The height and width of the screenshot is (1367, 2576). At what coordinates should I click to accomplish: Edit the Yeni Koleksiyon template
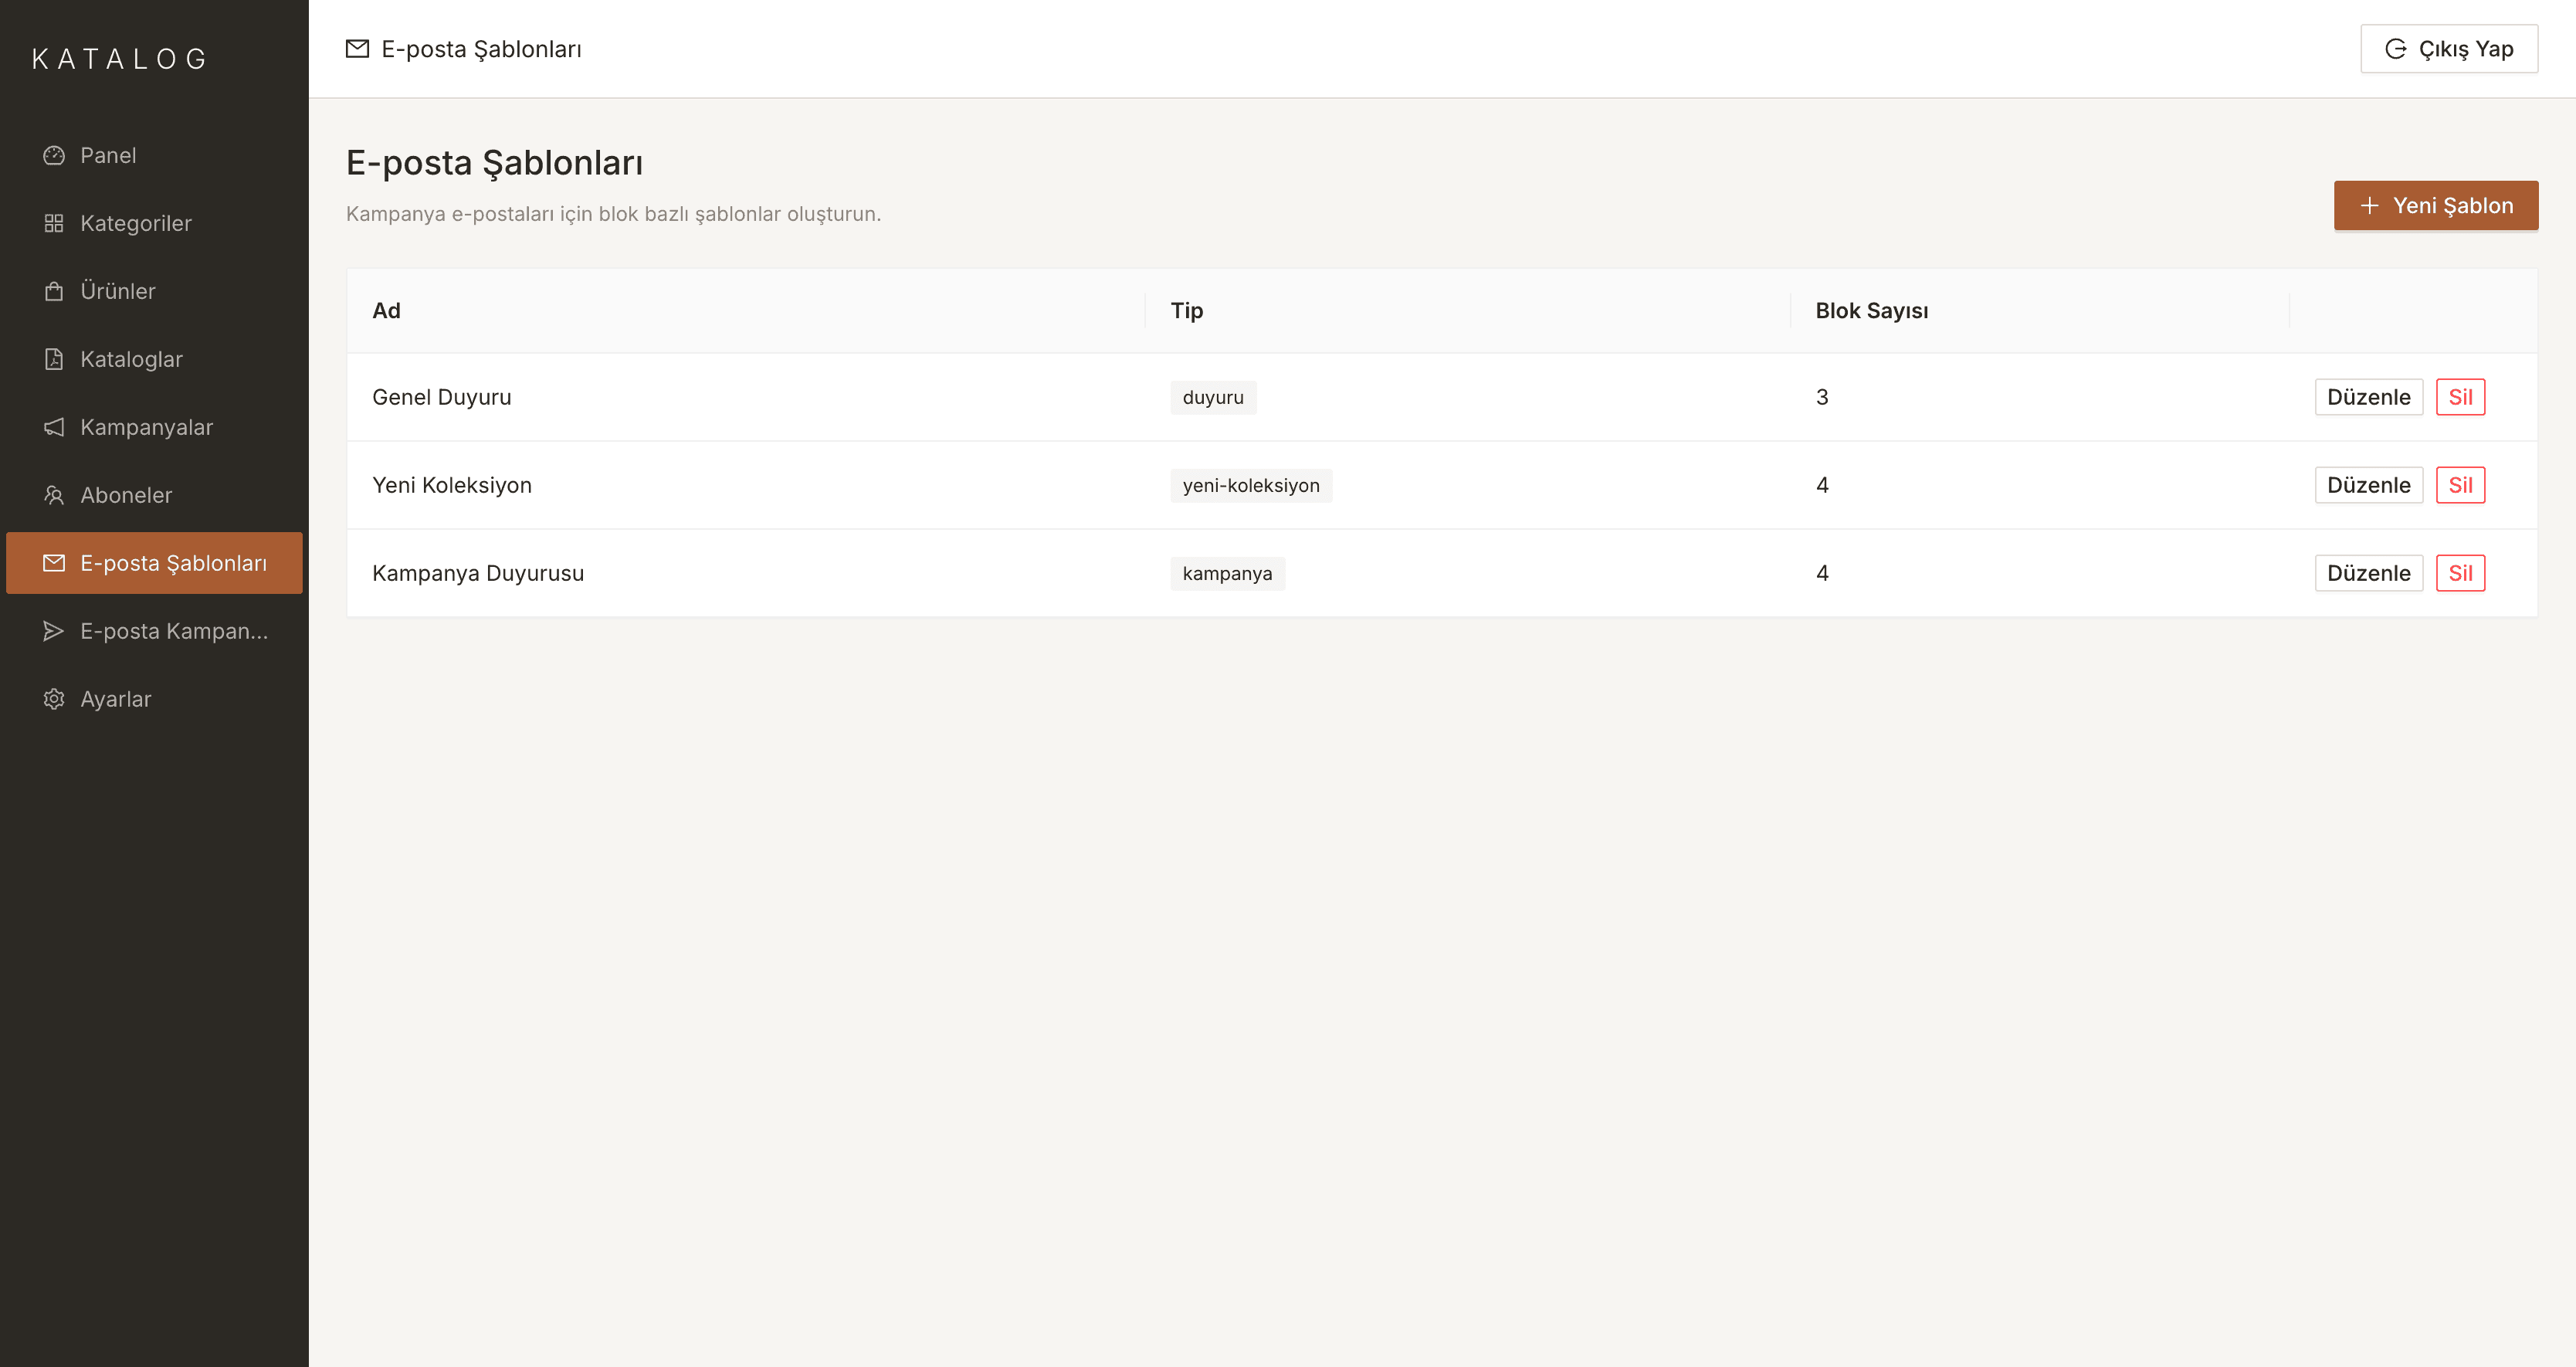2369,485
